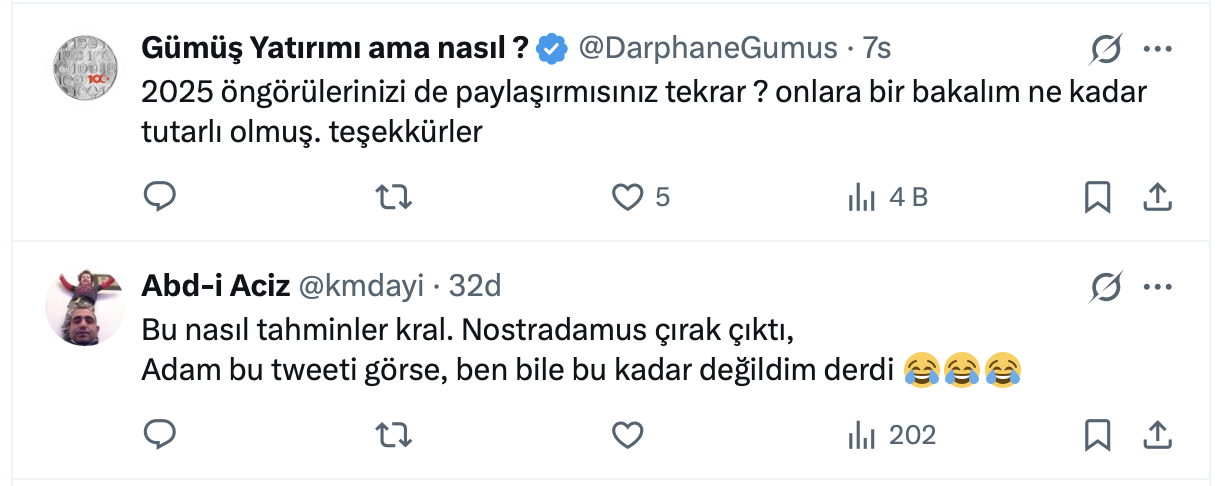Open more options for Abd-i Aciz tweet
Viewport: 1220px width, 486px height.
coord(1157,288)
